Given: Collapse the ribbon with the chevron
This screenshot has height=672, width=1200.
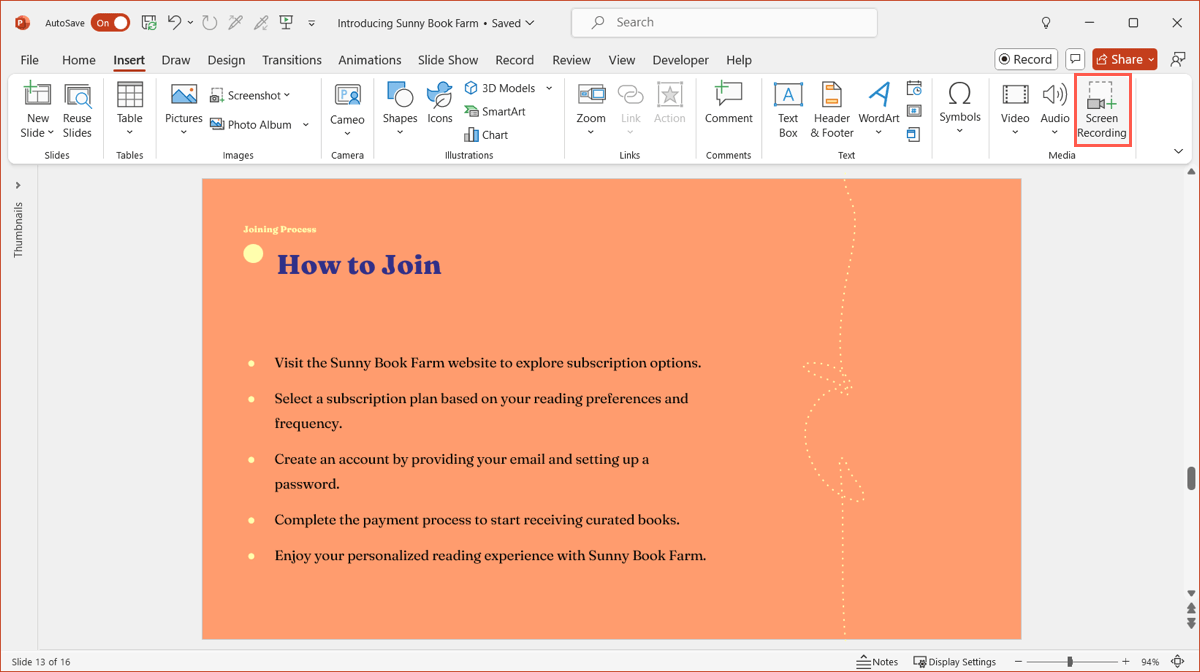Looking at the screenshot, I should click(1178, 152).
